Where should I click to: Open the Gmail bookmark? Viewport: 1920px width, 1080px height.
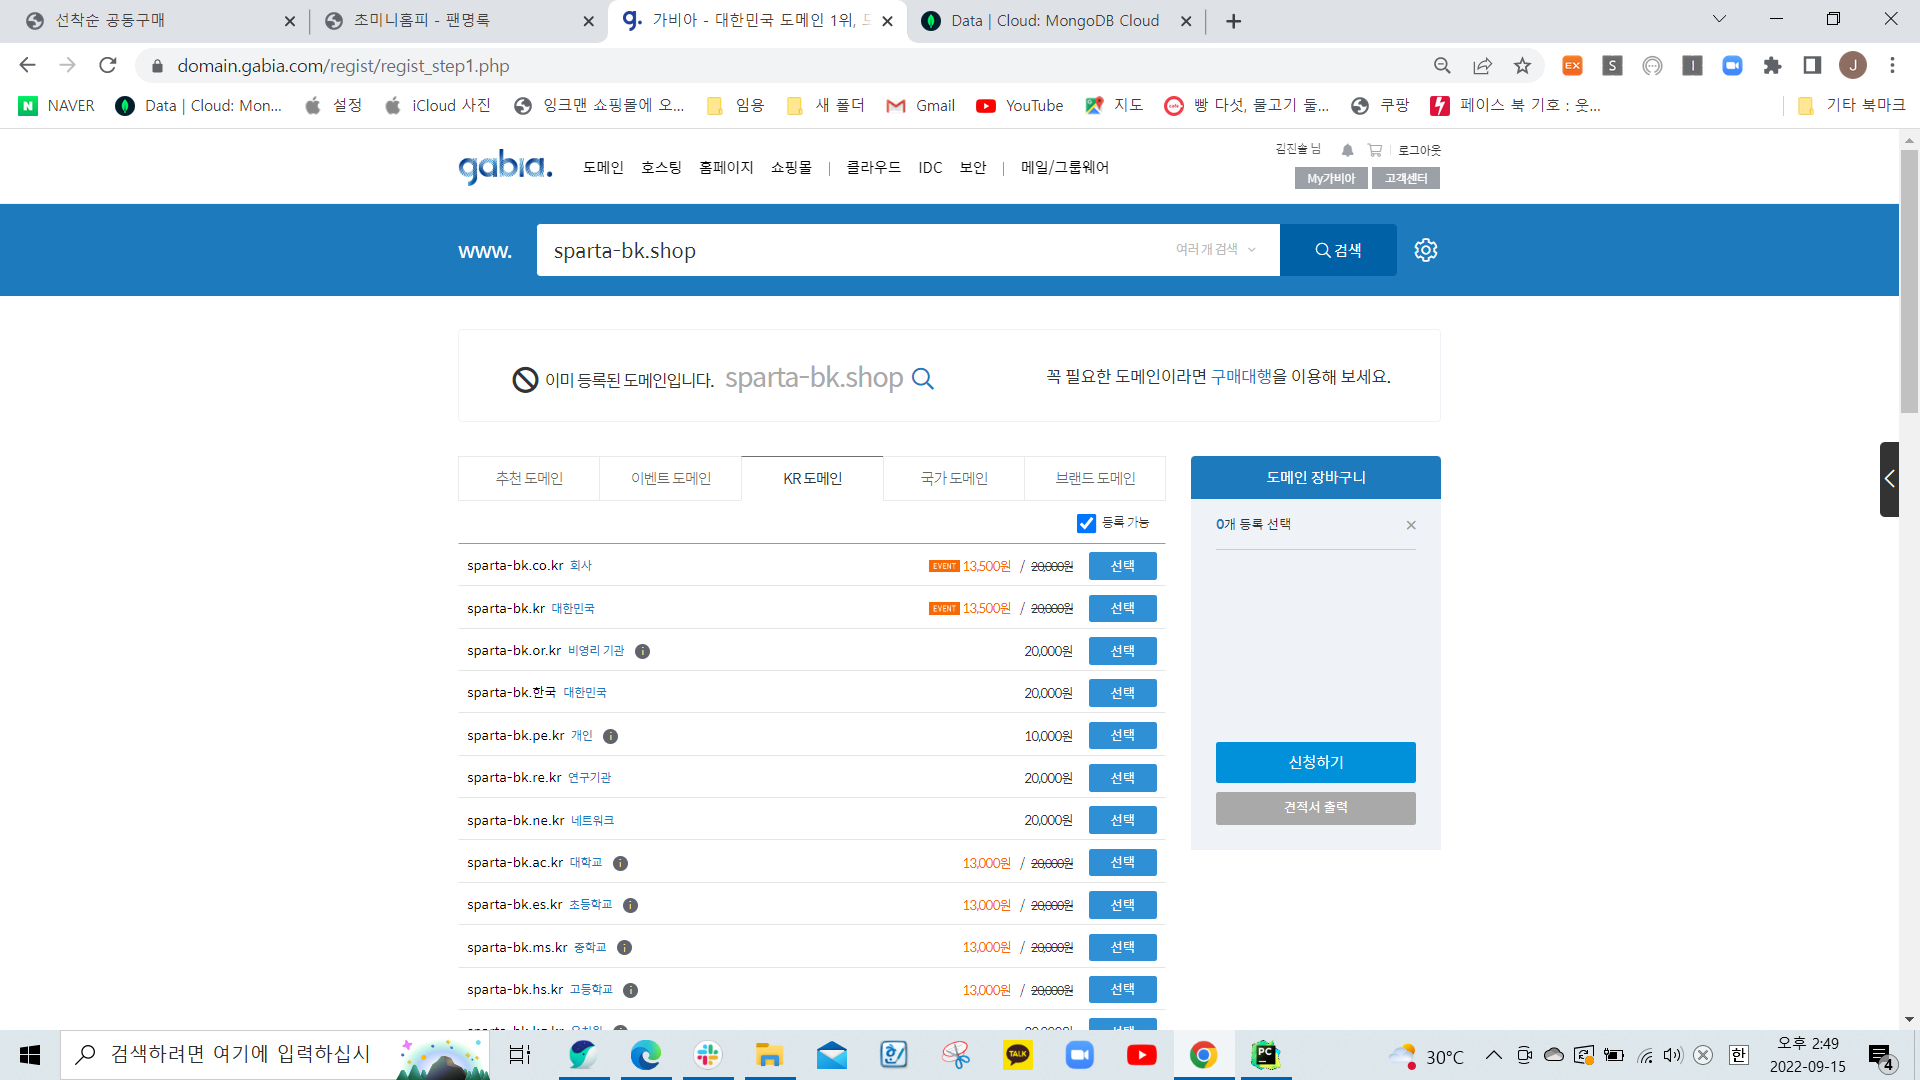coord(921,106)
